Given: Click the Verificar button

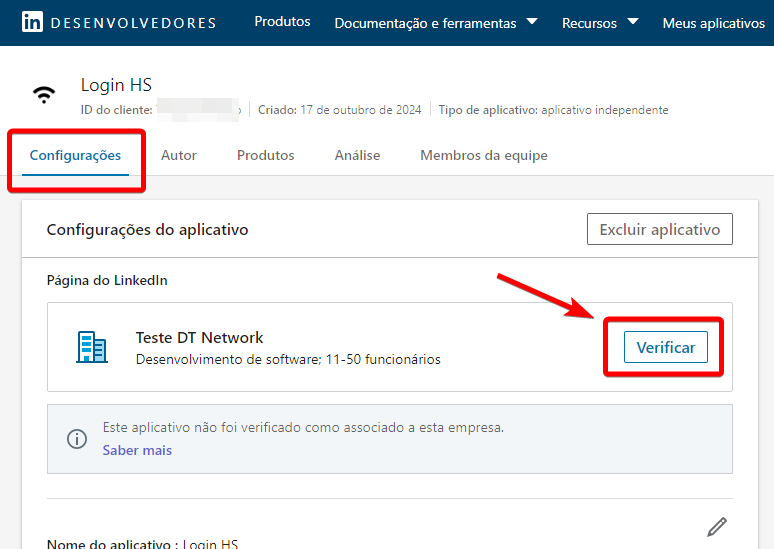Looking at the screenshot, I should pos(665,347).
